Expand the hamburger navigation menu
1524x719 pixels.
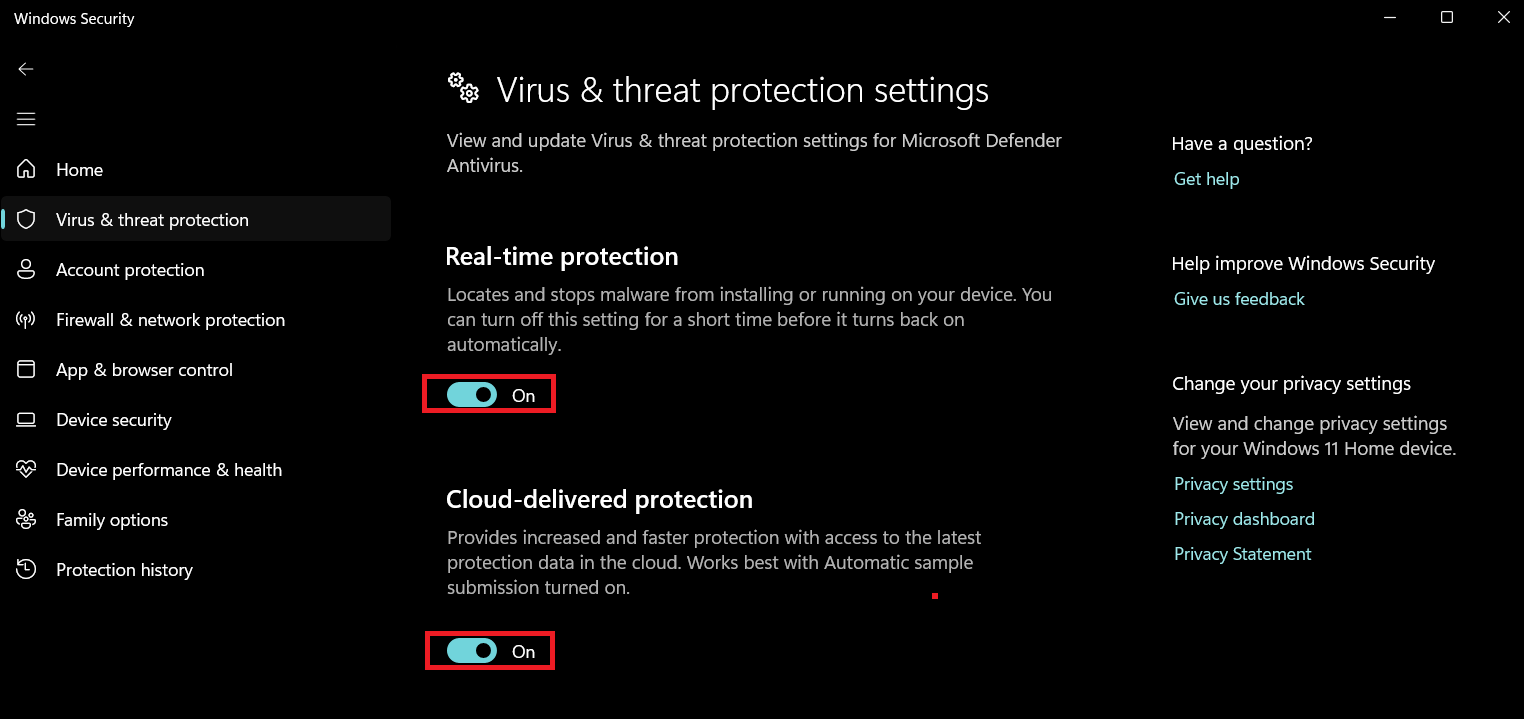26,119
